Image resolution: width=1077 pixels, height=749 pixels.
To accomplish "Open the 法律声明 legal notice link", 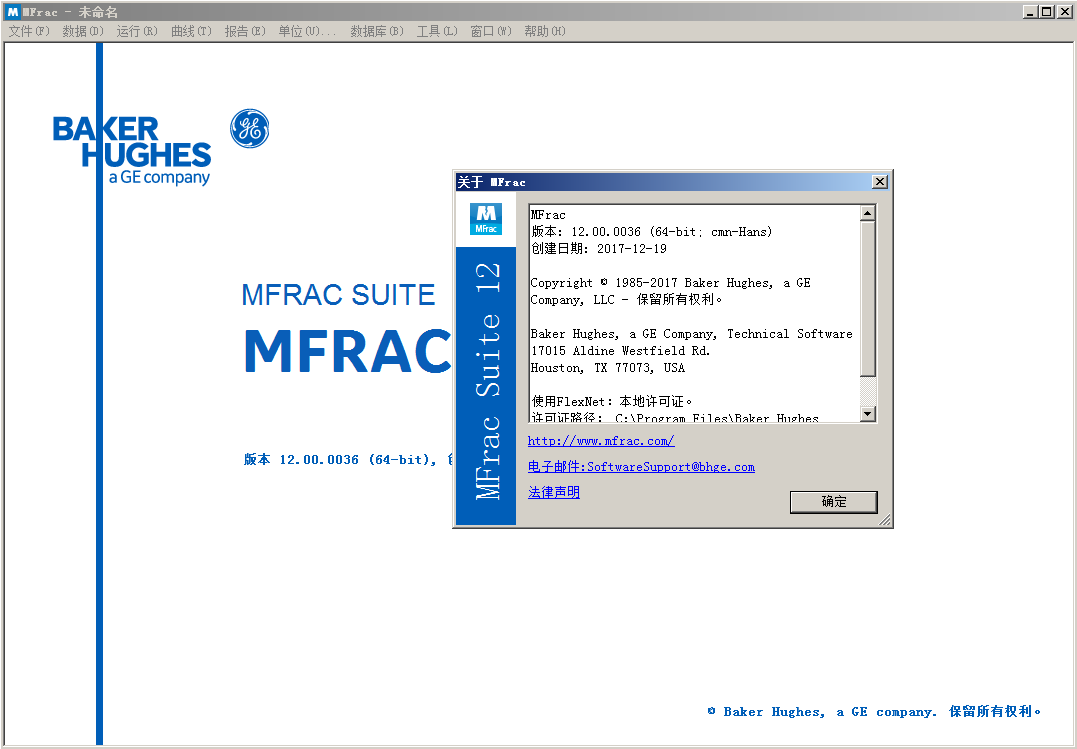I will coord(554,493).
